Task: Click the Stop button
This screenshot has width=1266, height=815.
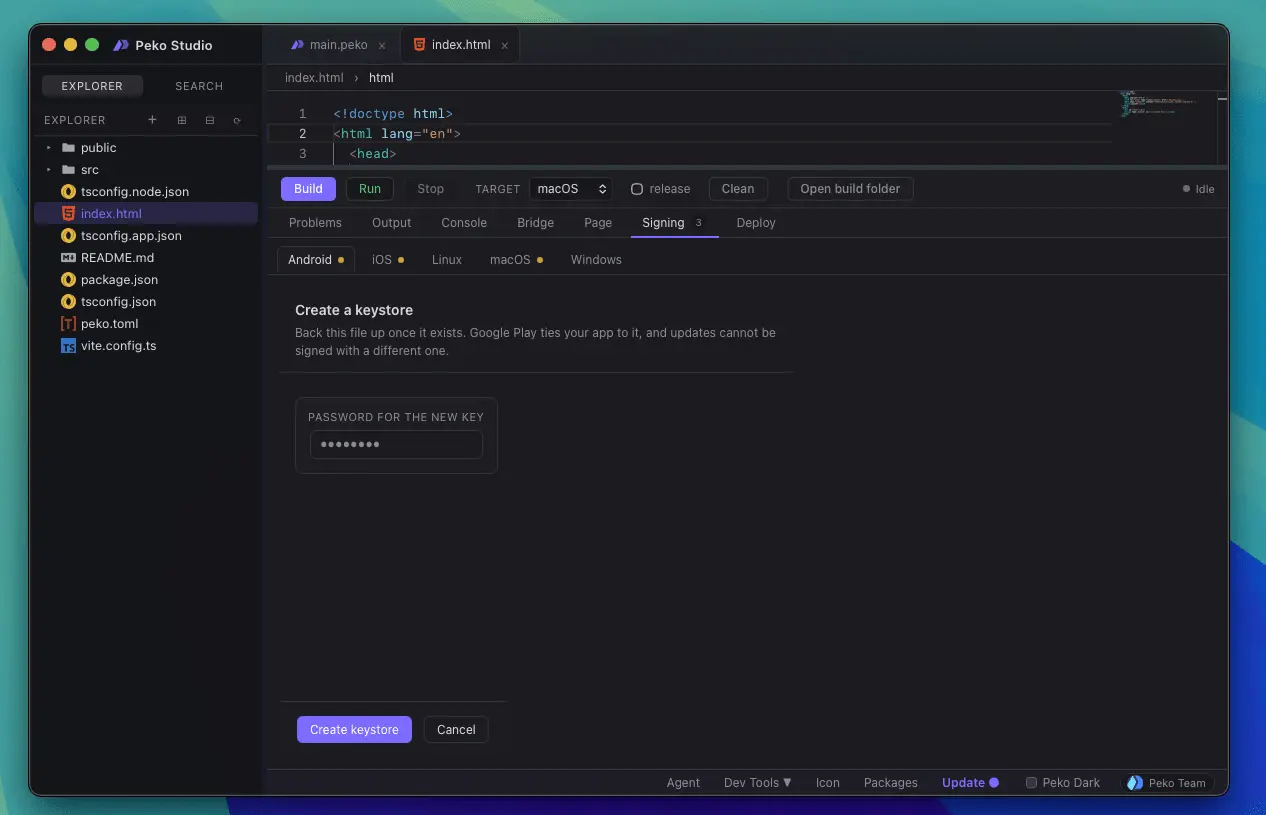Action: tap(430, 189)
